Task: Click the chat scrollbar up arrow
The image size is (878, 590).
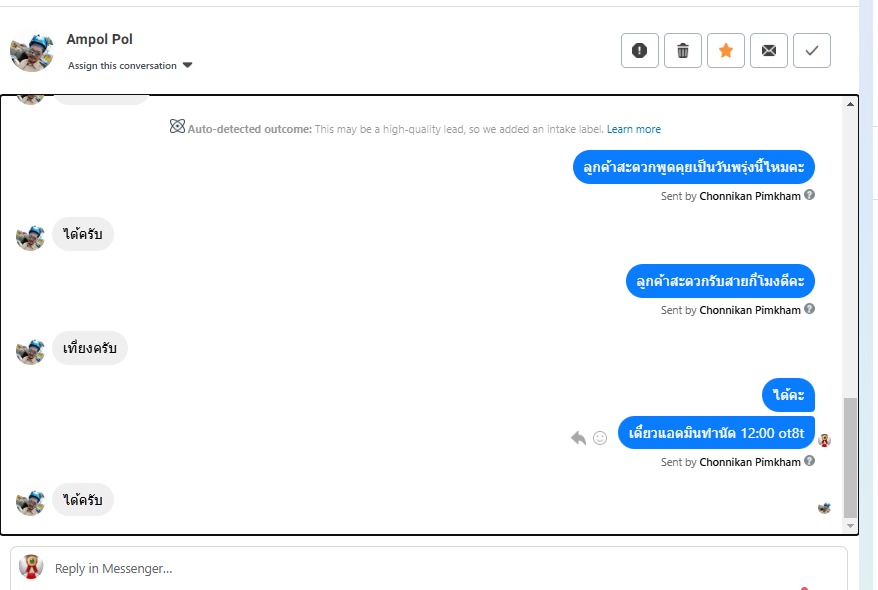Action: [851, 103]
